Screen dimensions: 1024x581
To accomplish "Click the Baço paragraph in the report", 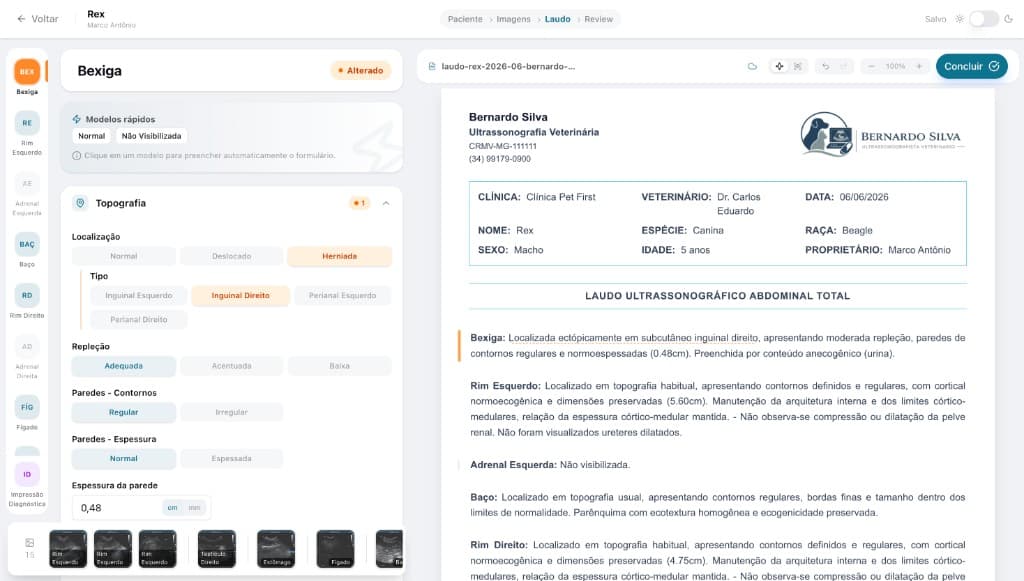I will click(x=718, y=505).
